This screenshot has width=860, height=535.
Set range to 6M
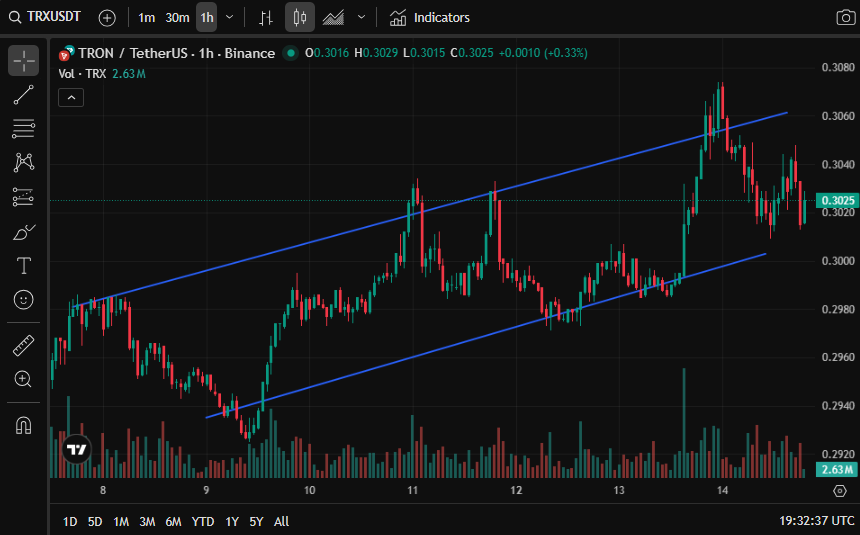[173, 521]
